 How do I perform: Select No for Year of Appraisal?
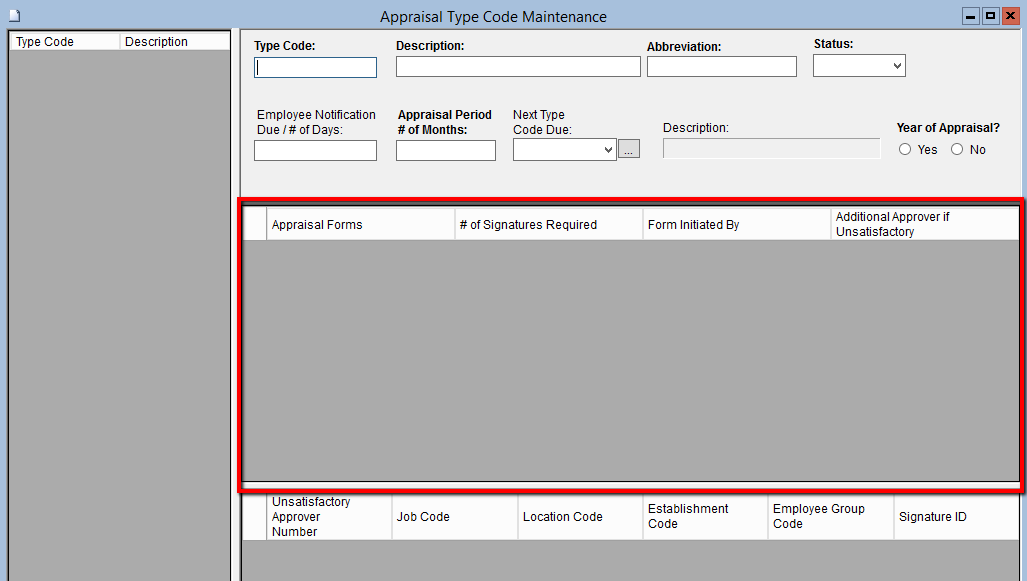click(957, 150)
